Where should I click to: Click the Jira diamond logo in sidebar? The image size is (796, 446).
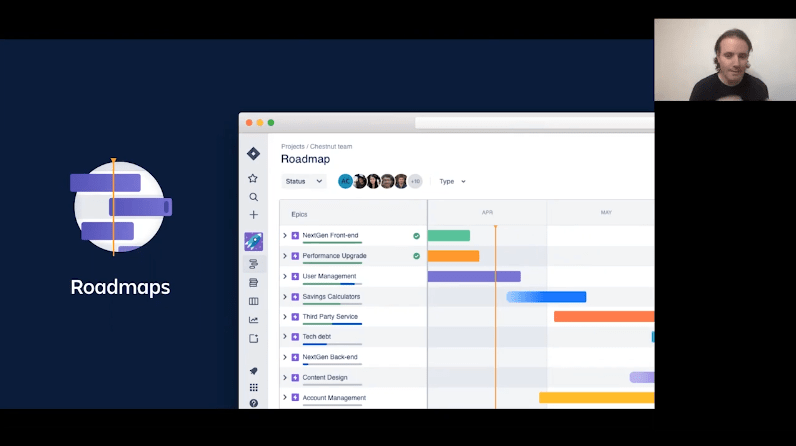253,154
